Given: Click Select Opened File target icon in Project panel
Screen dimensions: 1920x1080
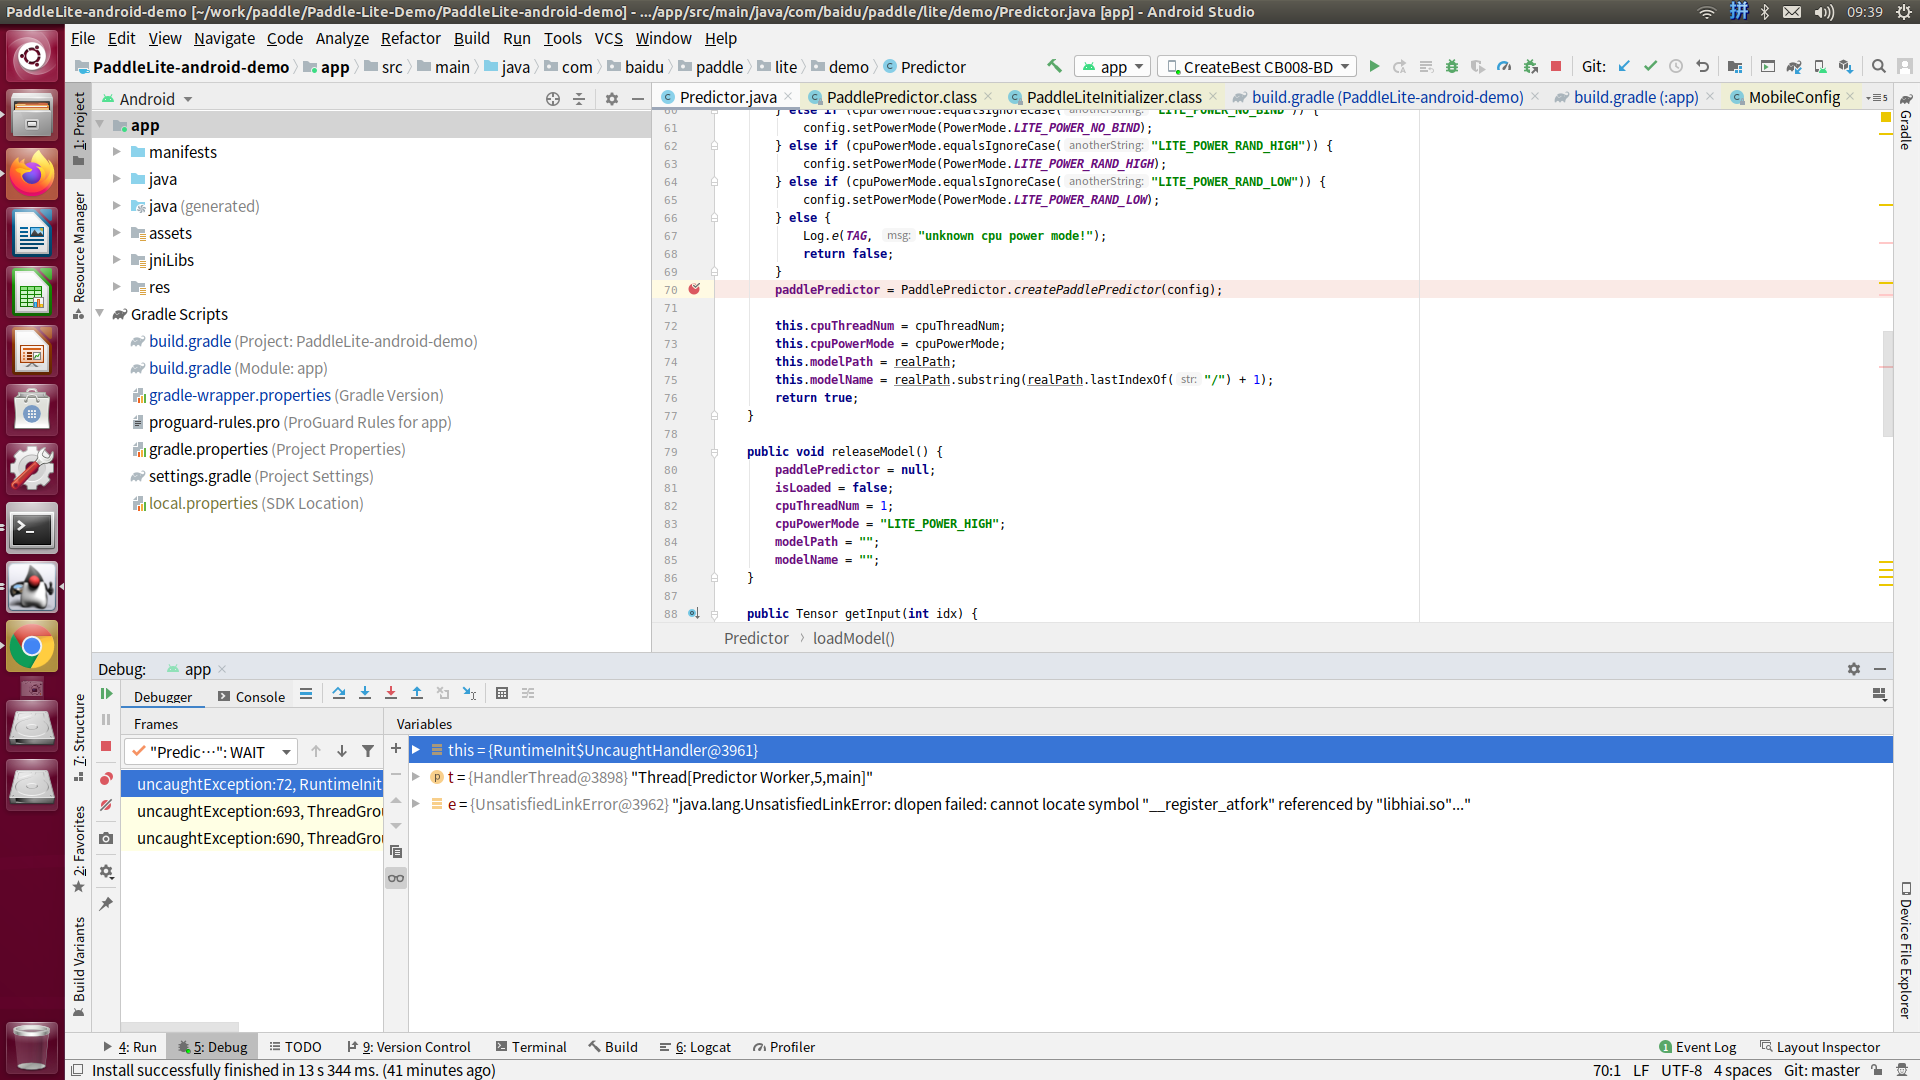Looking at the screenshot, I should pyautogui.click(x=553, y=99).
